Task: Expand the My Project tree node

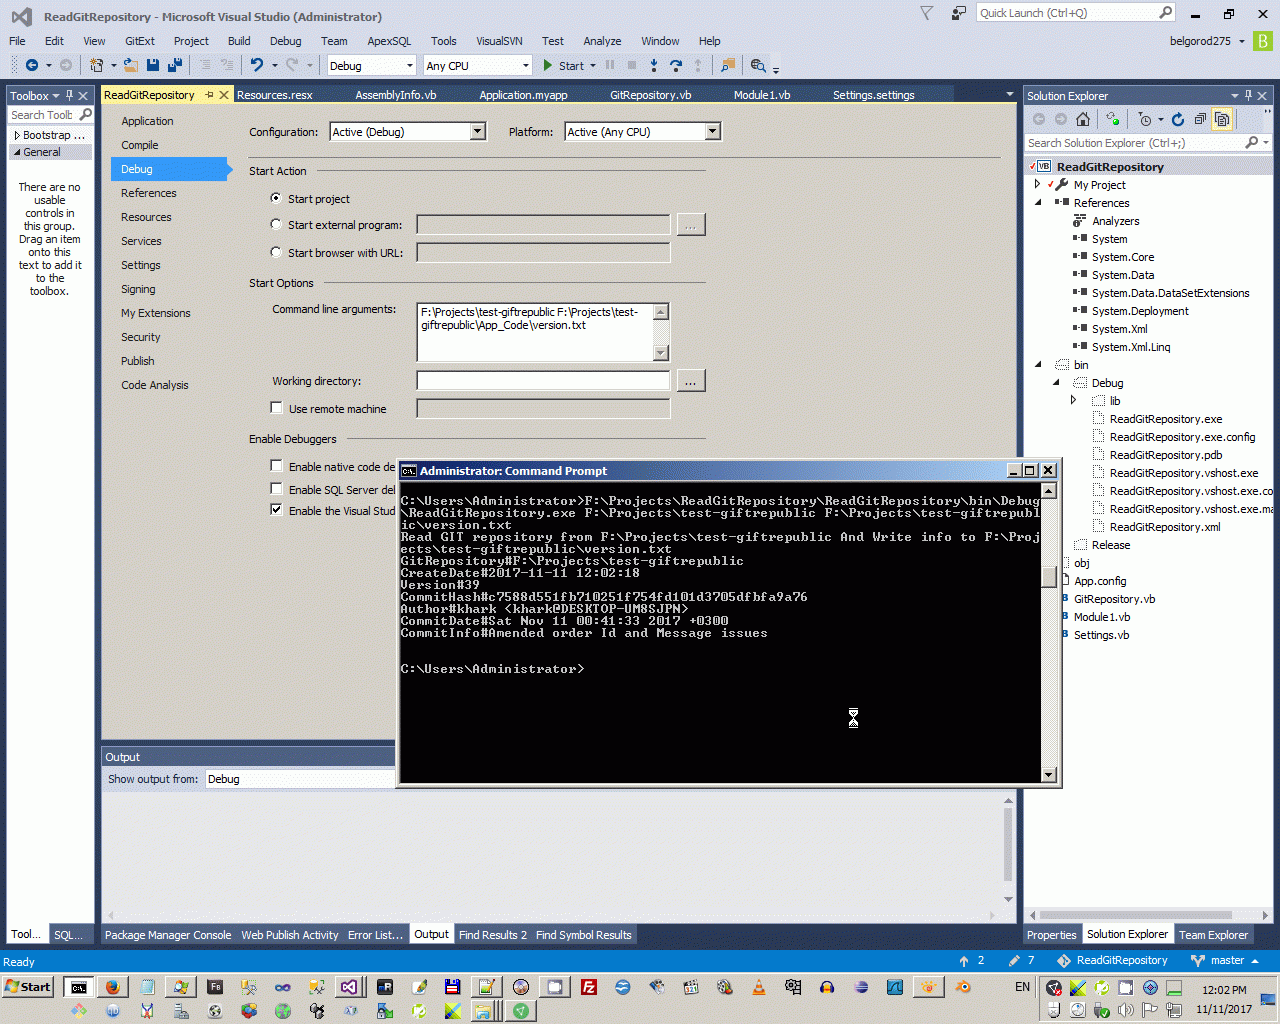Action: 1038,184
